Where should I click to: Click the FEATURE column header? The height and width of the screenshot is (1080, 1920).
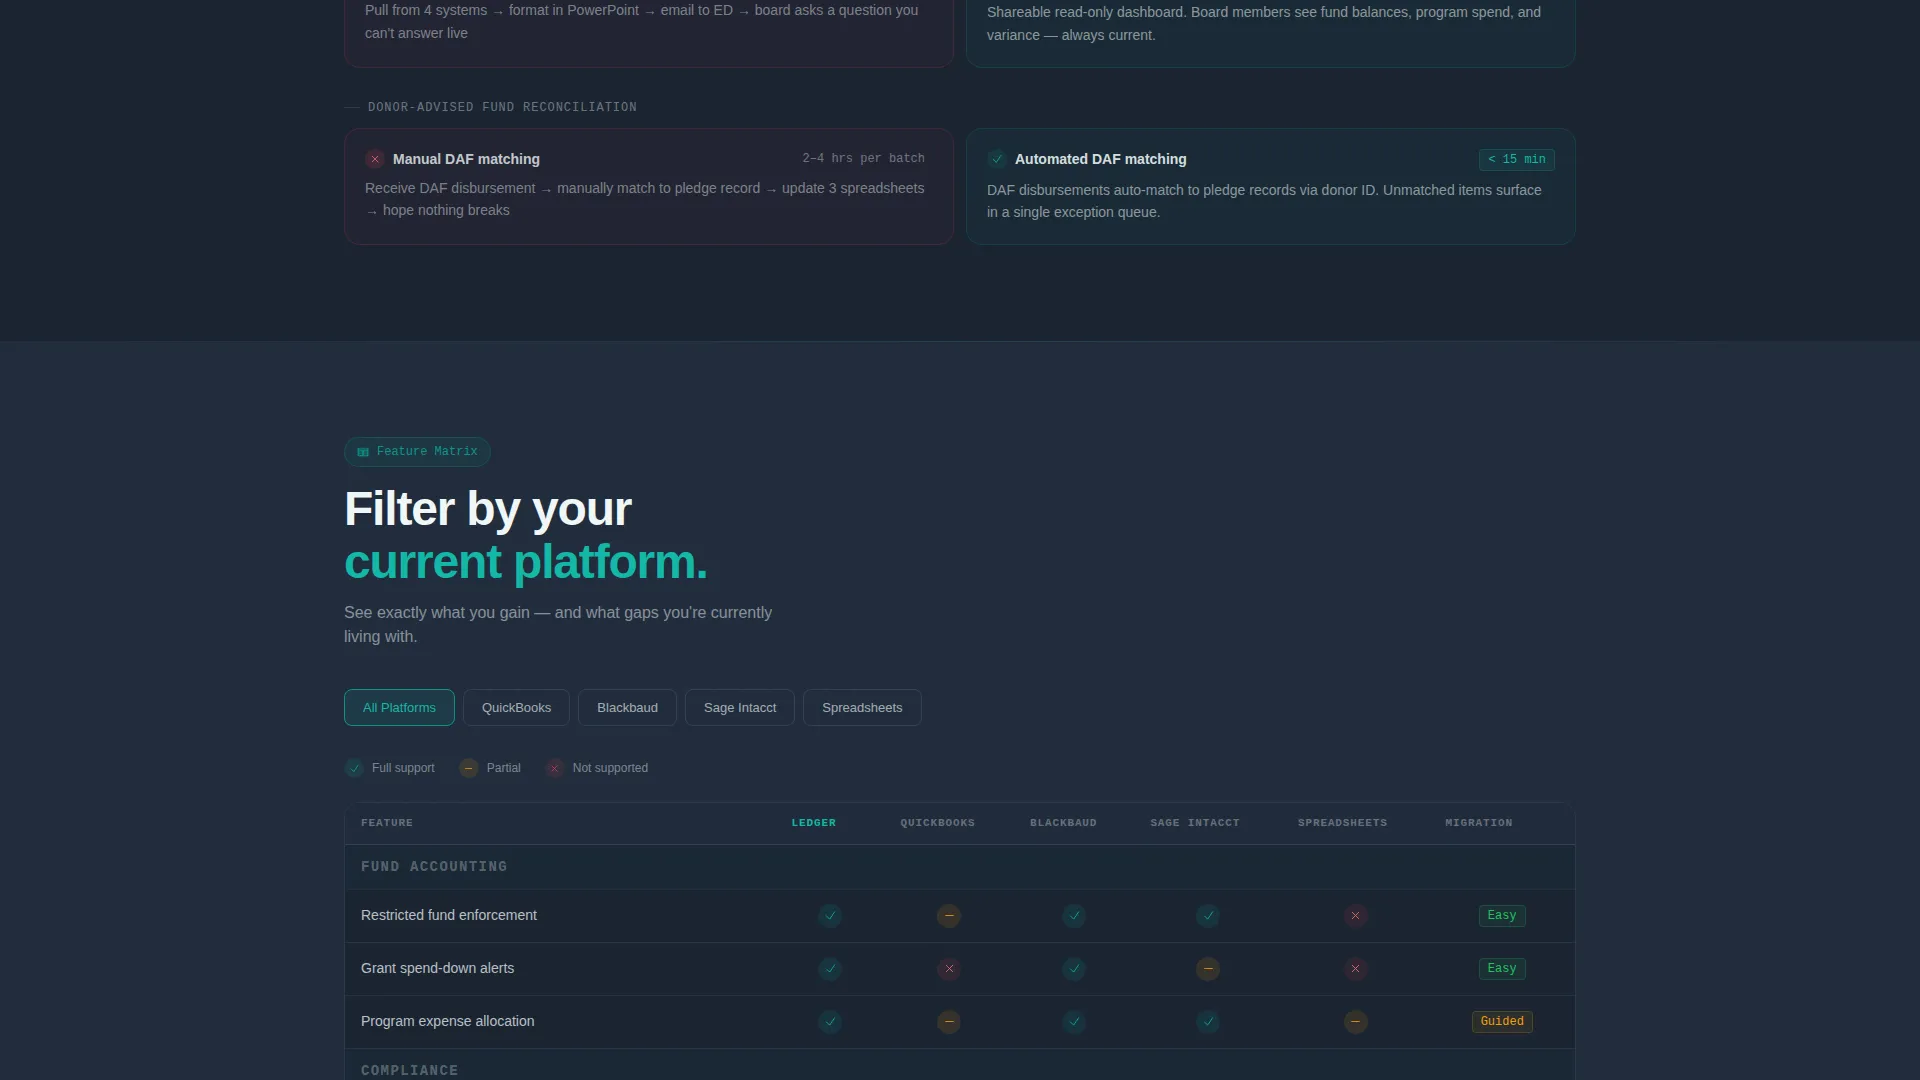[387, 823]
